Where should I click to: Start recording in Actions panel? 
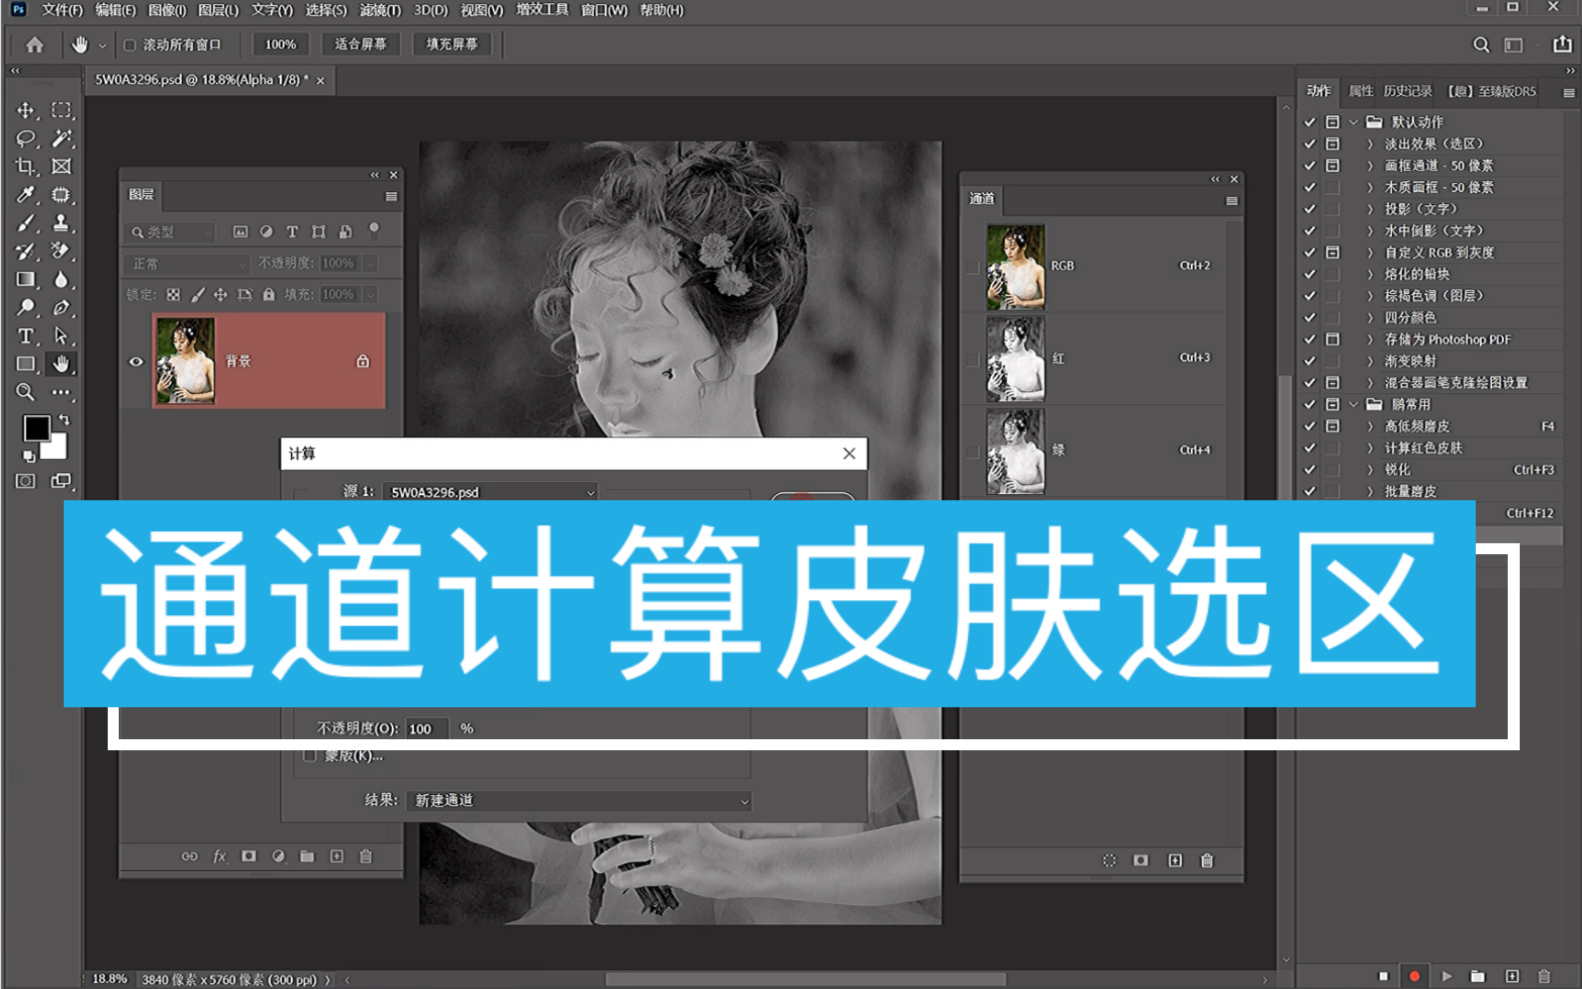tap(1414, 976)
